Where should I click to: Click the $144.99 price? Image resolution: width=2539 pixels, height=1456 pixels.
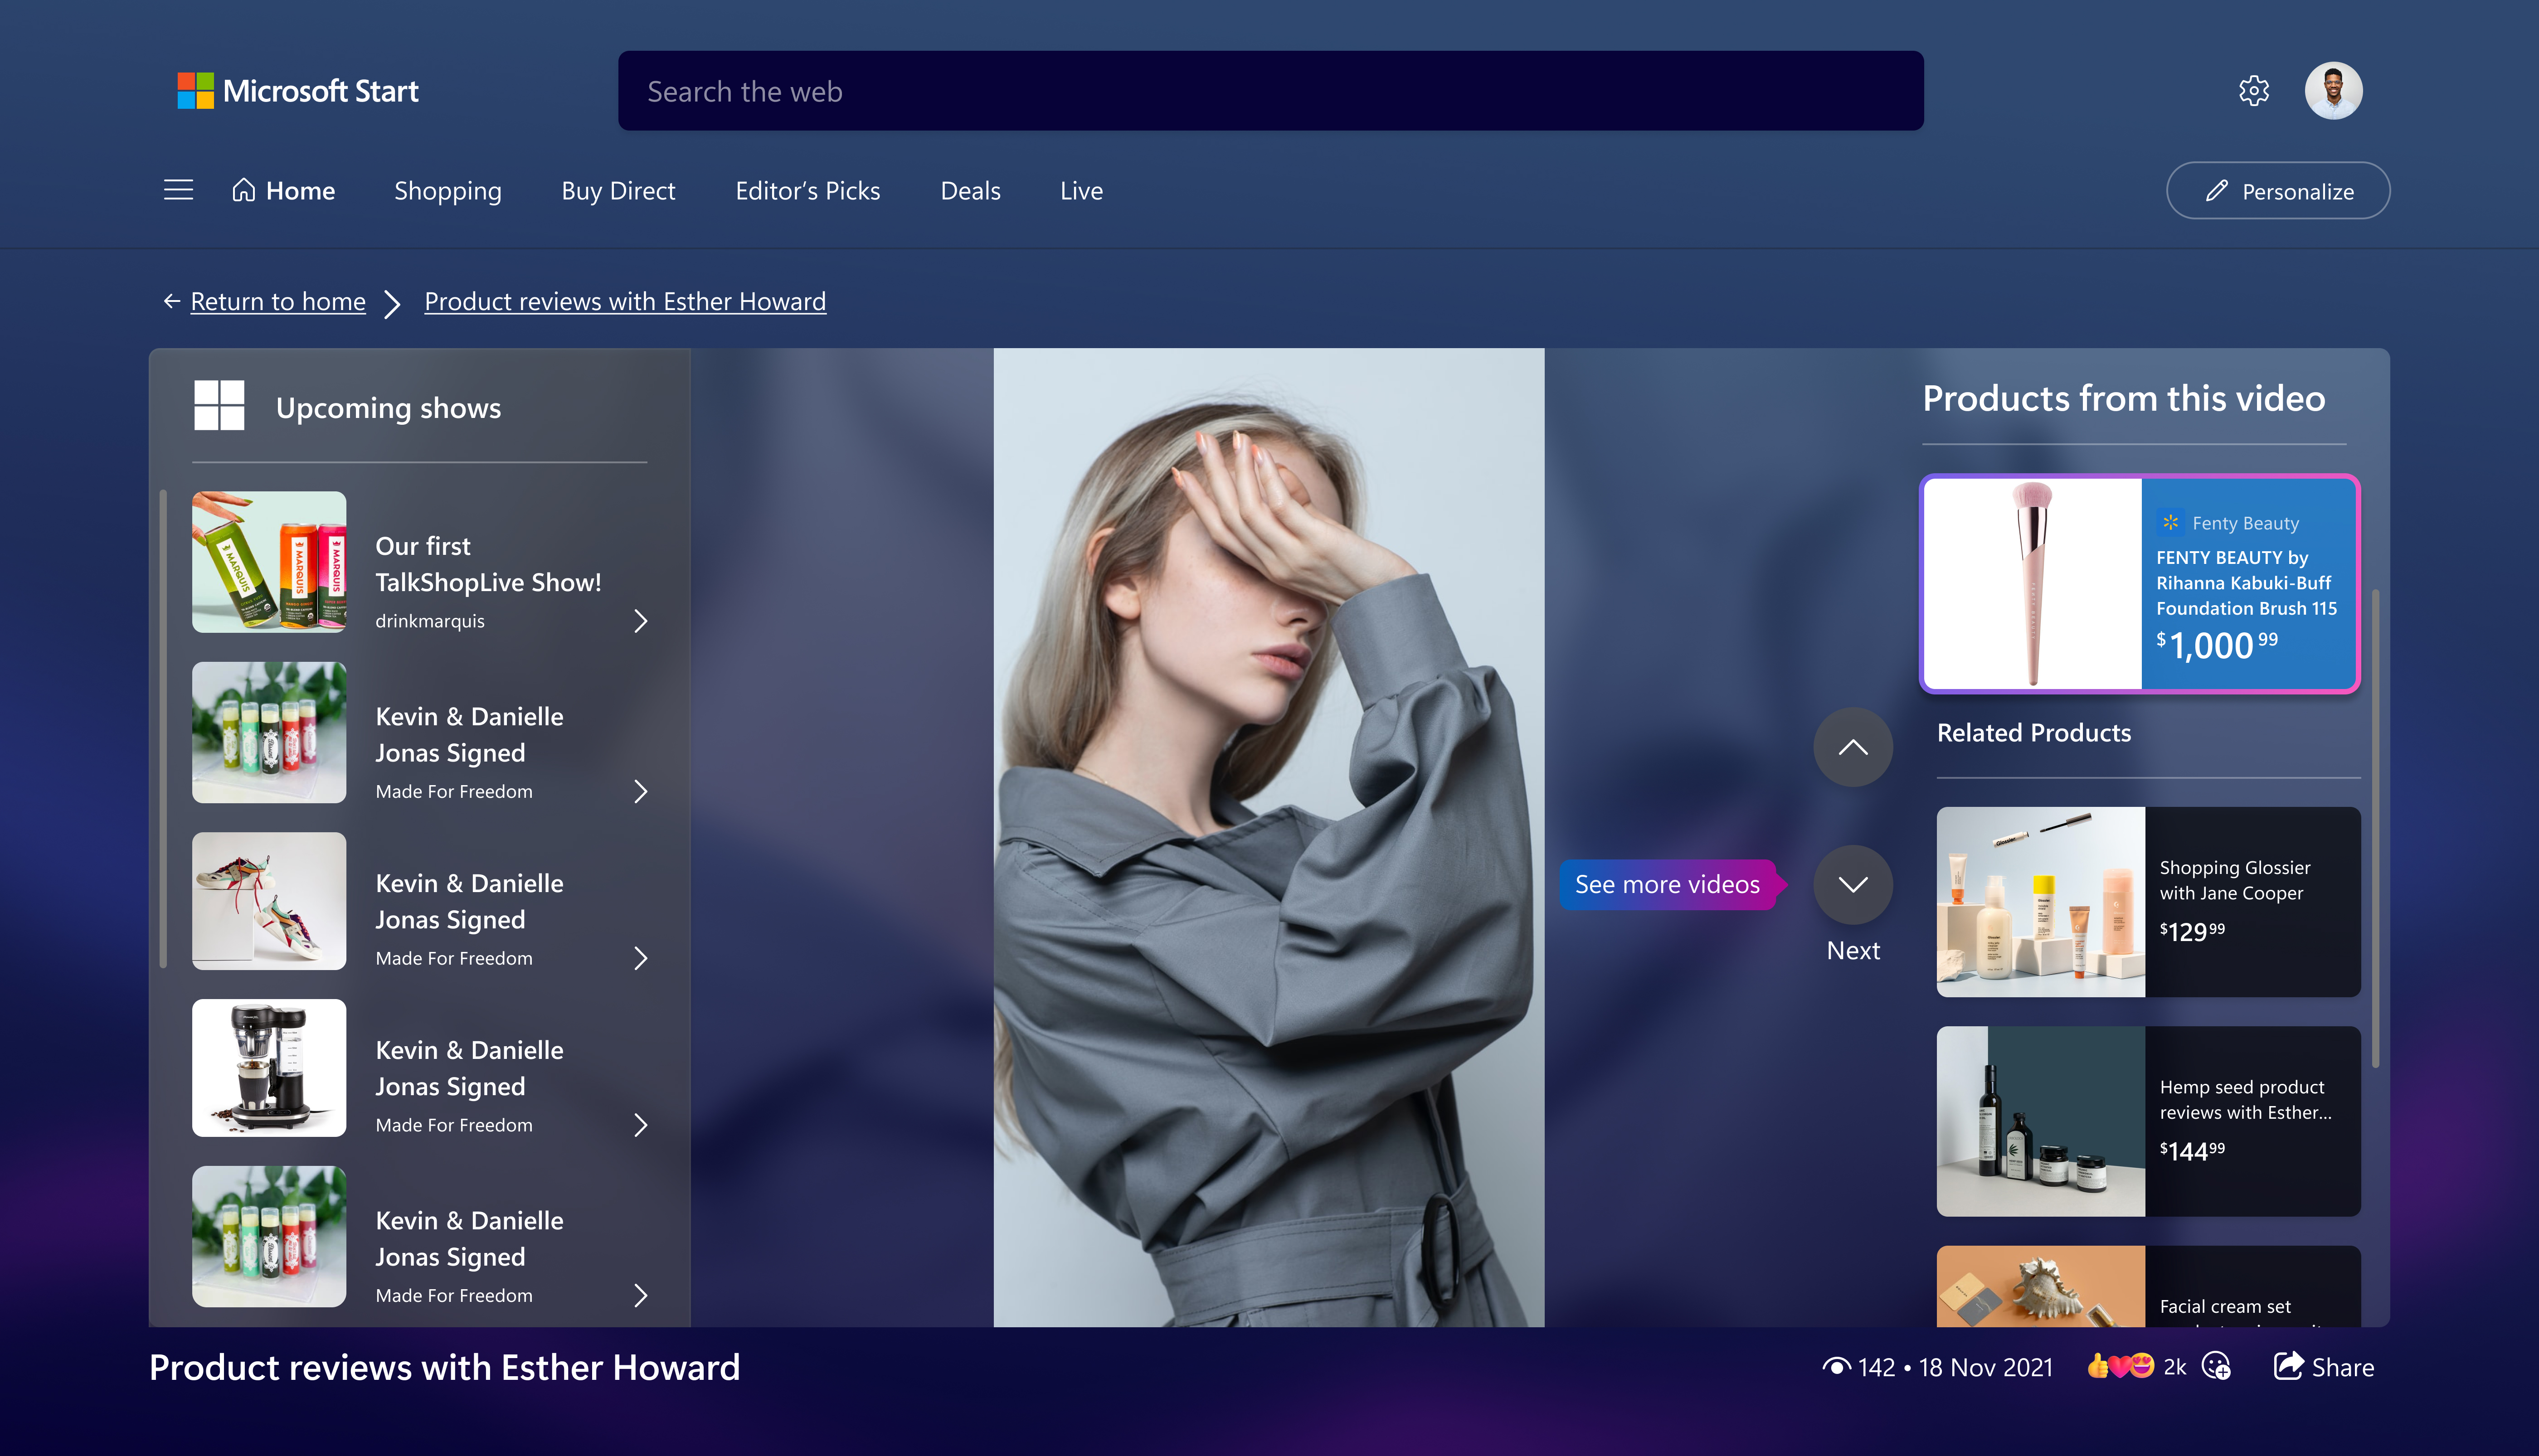coord(2192,1151)
